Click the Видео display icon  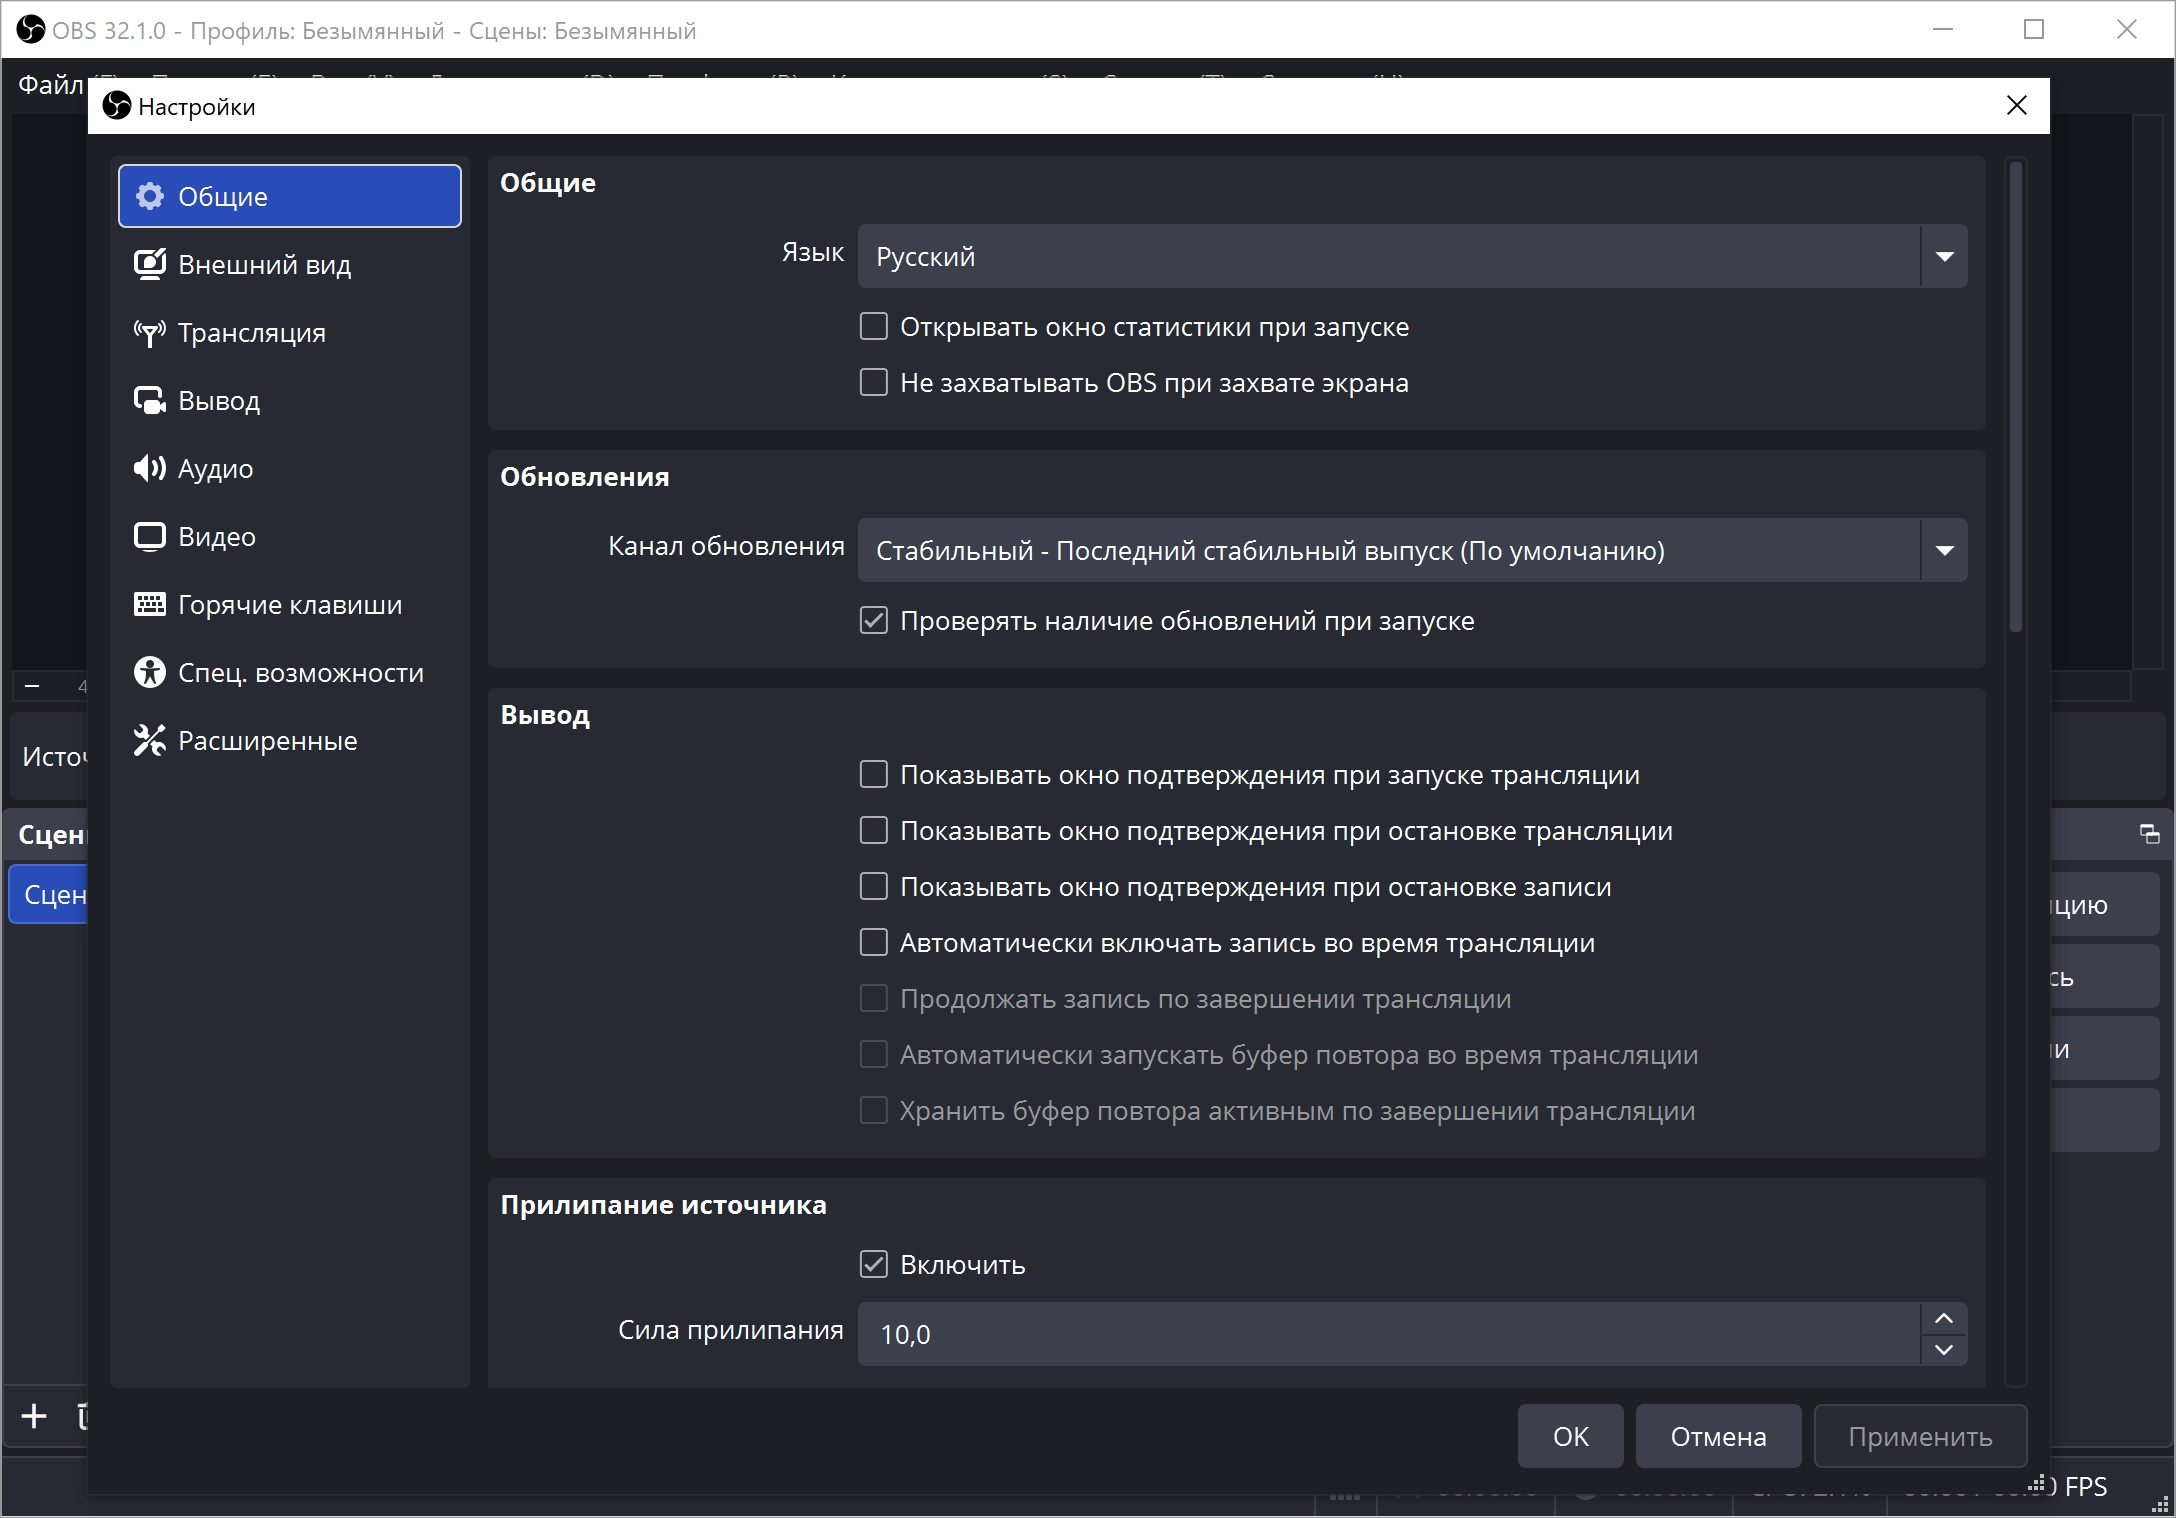point(150,536)
